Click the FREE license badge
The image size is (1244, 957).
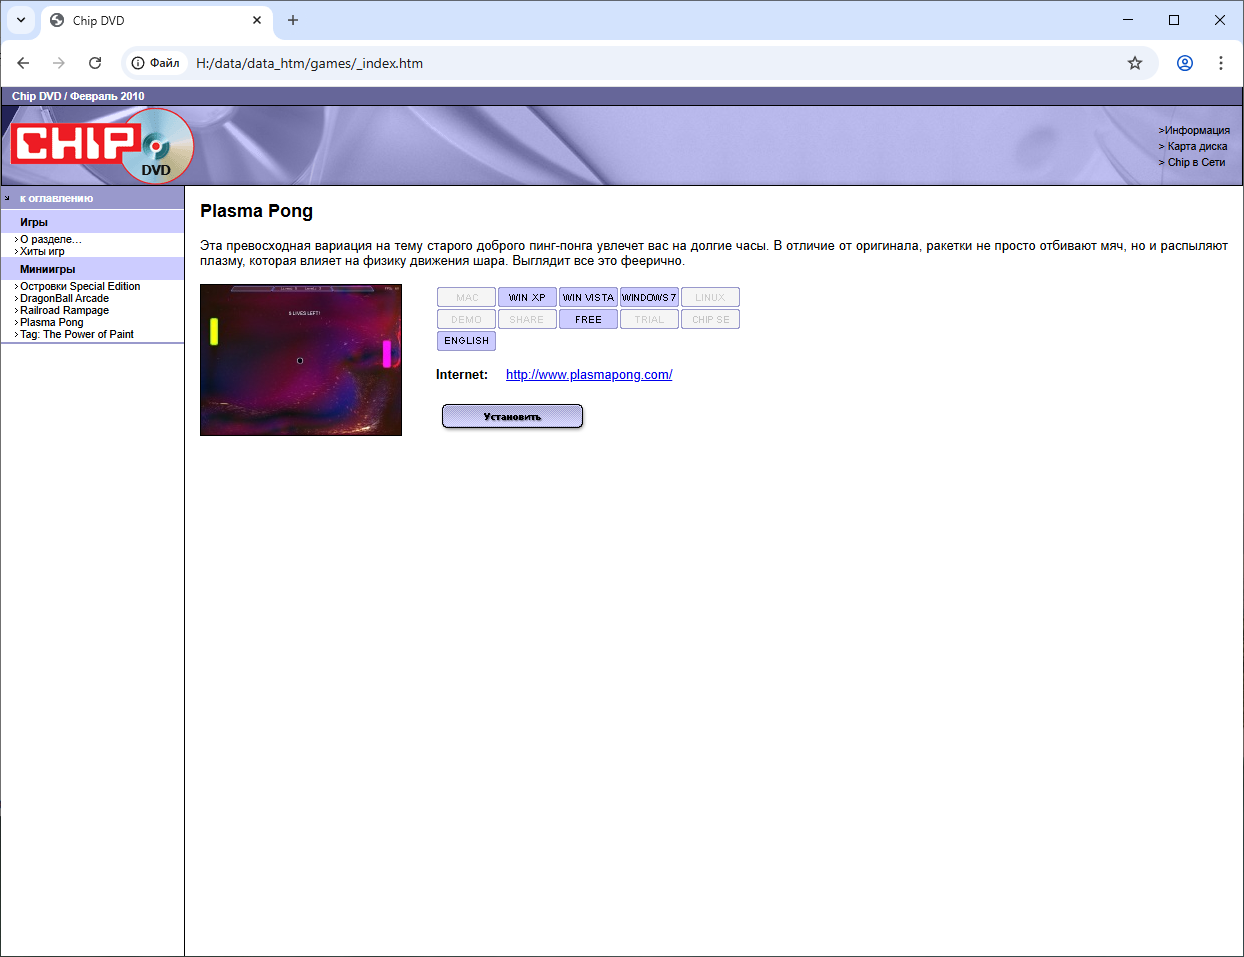pos(588,319)
